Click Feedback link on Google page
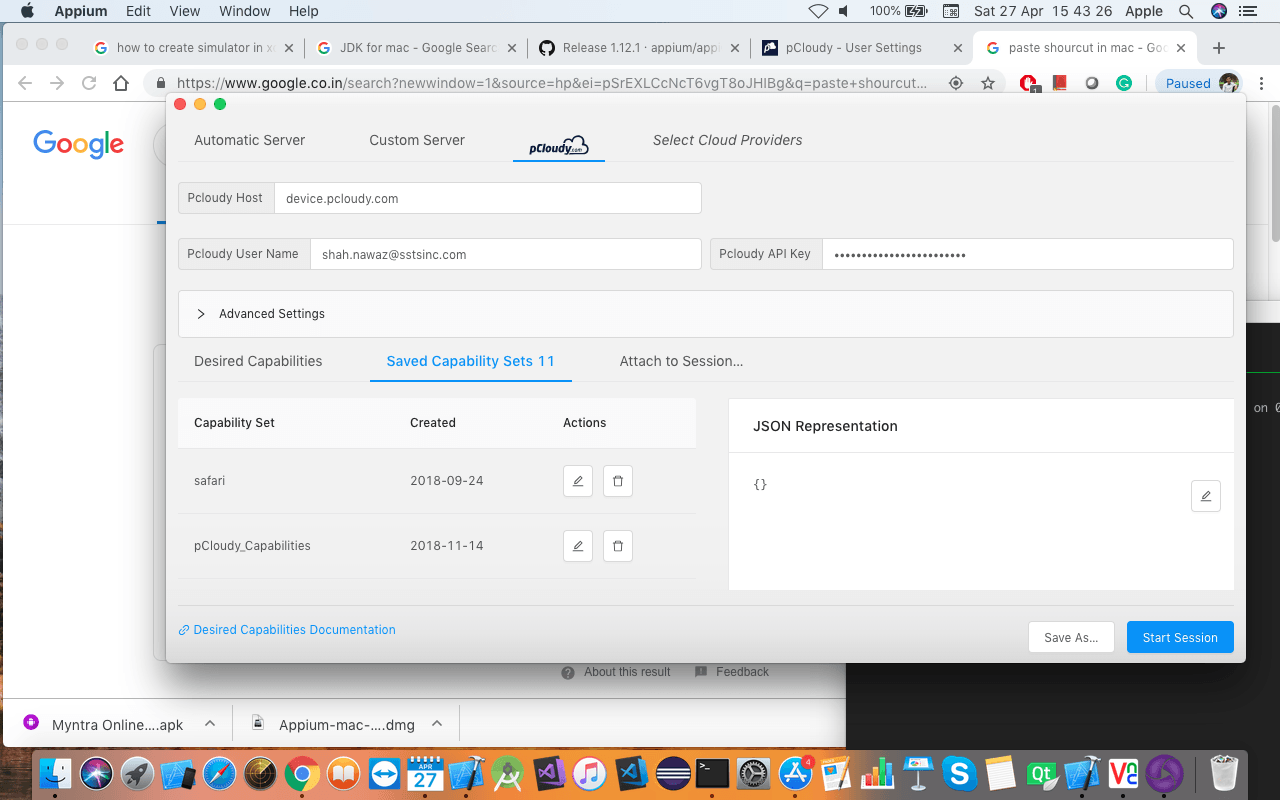 pos(742,672)
